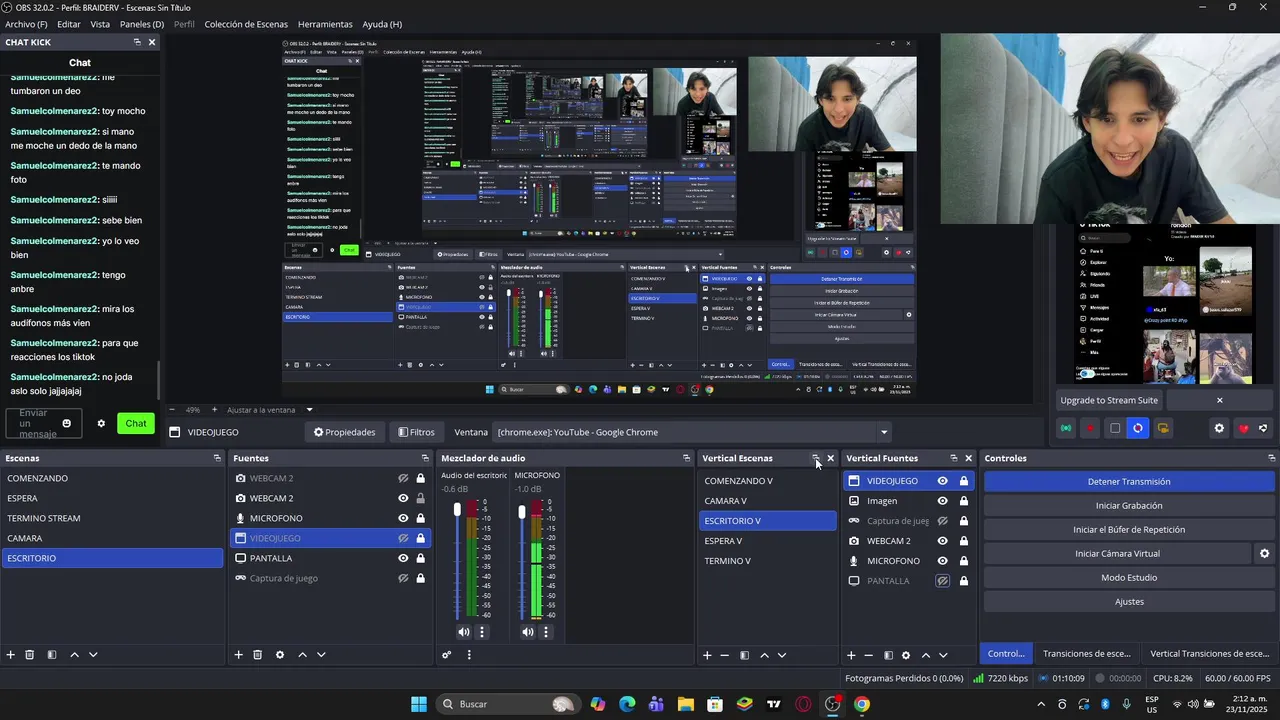Open audio mixer panel options menu

(x=469, y=655)
